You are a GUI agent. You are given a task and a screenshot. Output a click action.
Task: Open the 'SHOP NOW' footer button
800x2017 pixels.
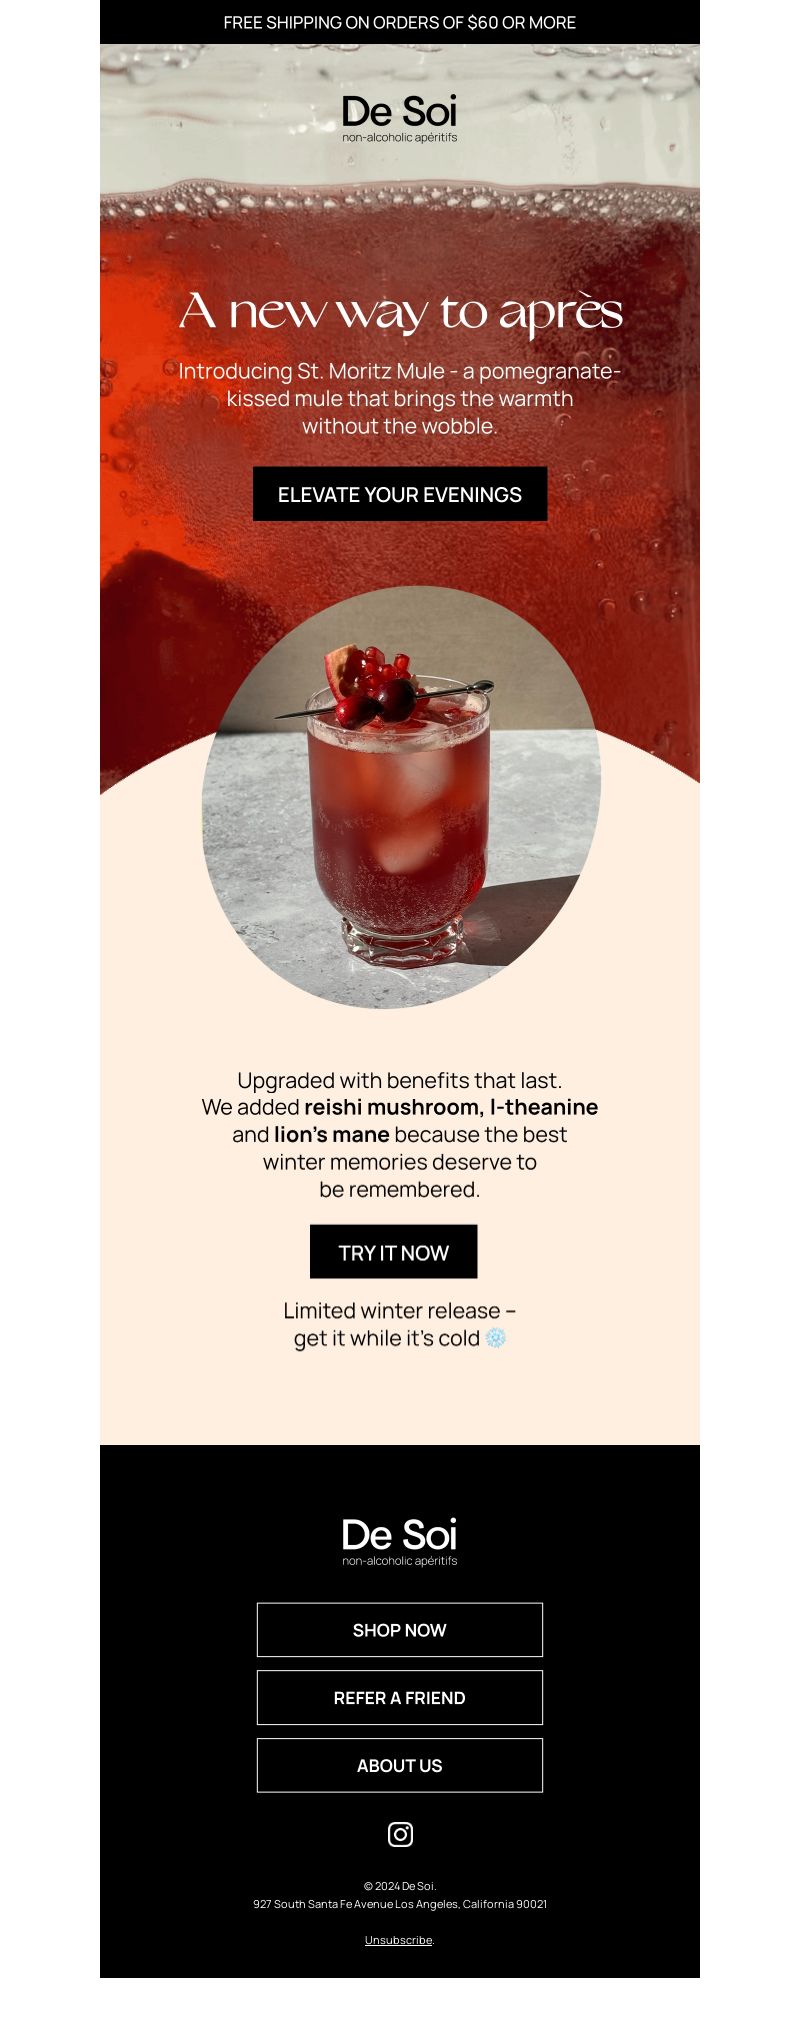(x=400, y=1630)
